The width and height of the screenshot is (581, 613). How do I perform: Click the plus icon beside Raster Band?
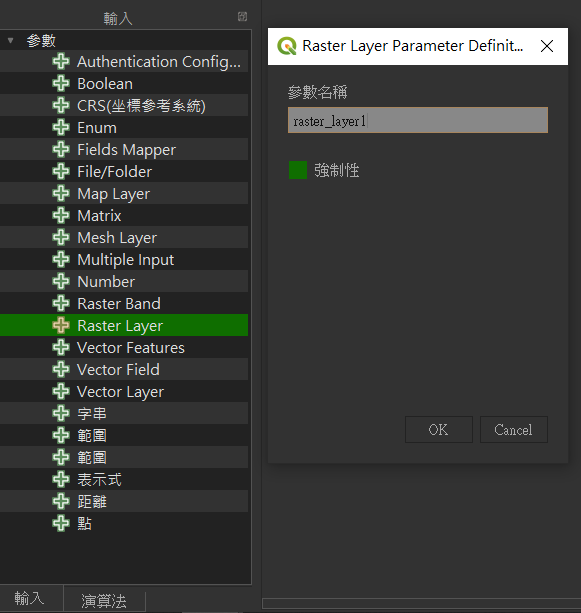[x=61, y=303]
